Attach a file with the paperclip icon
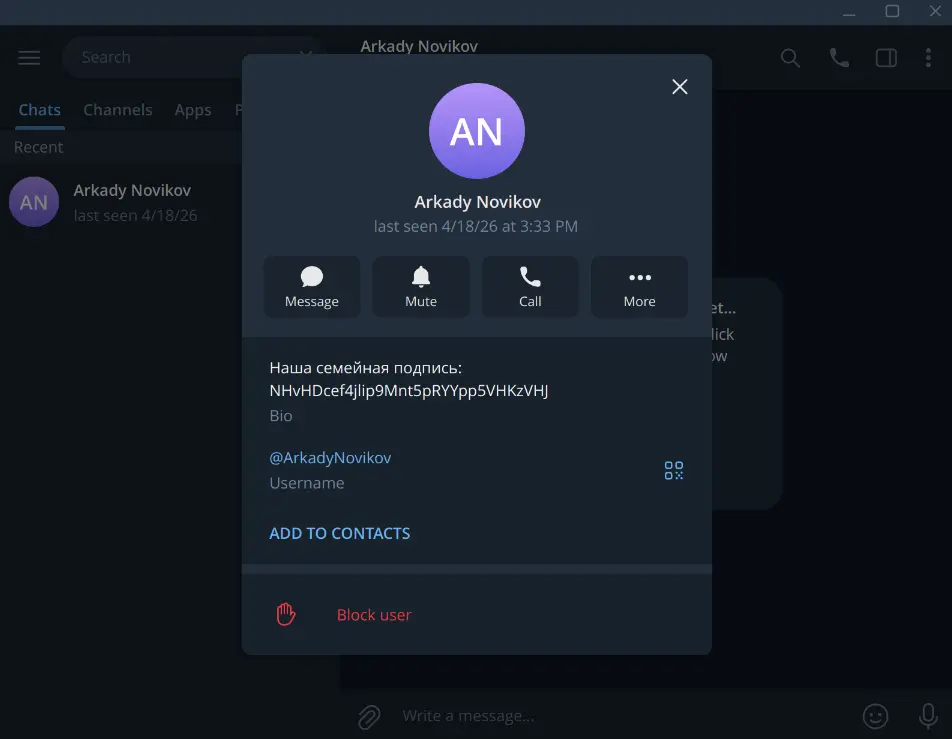The width and height of the screenshot is (952, 739). [x=368, y=716]
